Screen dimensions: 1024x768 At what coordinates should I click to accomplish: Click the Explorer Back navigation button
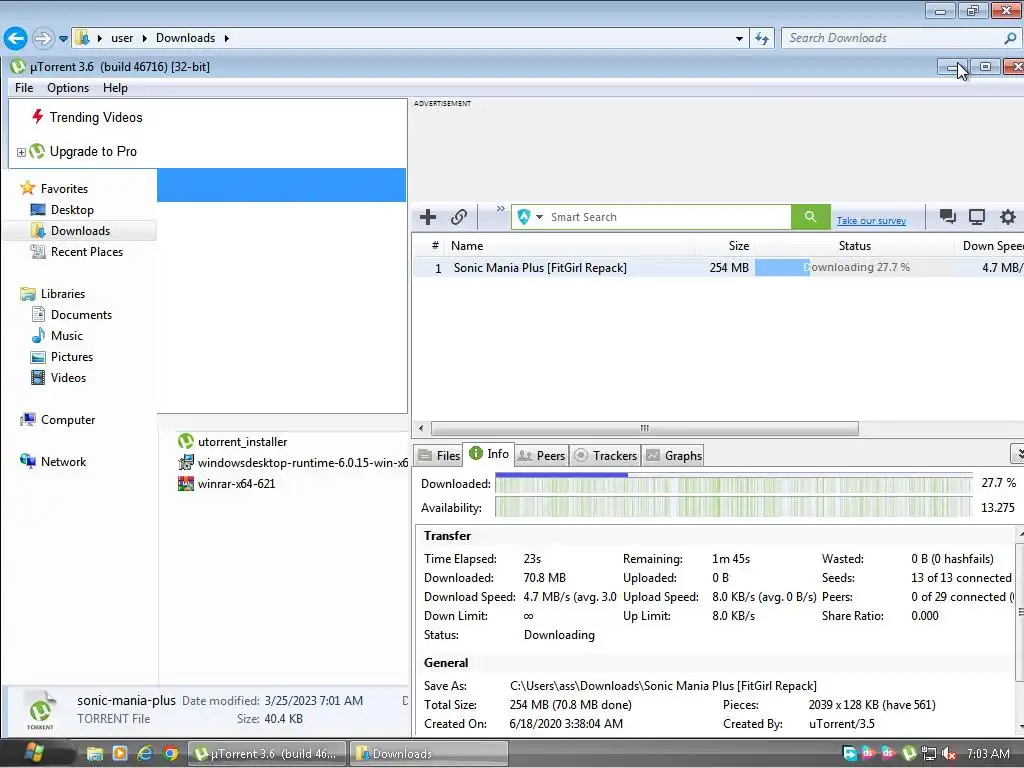coord(16,39)
